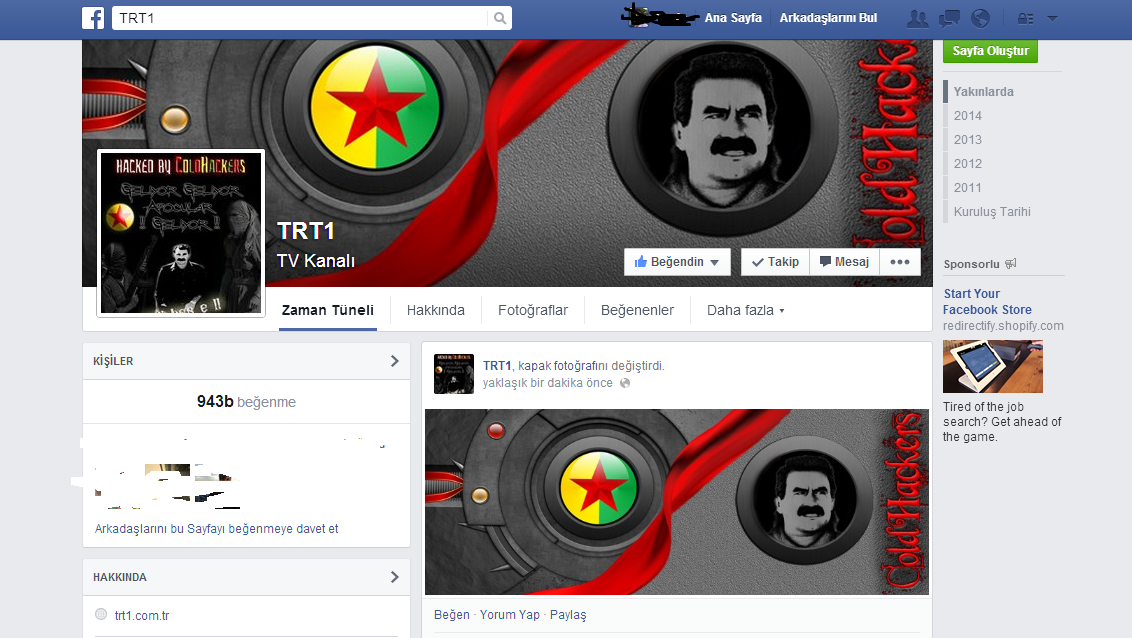Click the Sayfa Oluştur button
Image resolution: width=1132 pixels, height=638 pixels.
990,51
